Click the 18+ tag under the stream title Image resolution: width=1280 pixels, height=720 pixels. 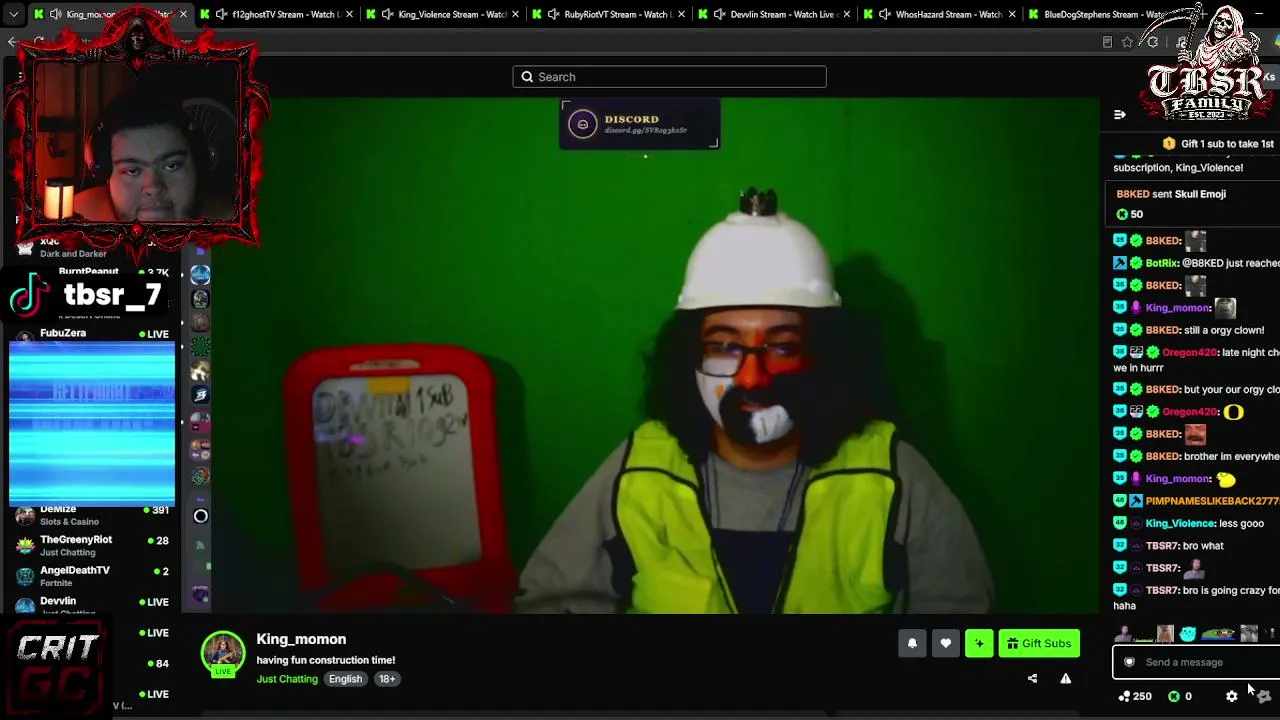pos(387,679)
